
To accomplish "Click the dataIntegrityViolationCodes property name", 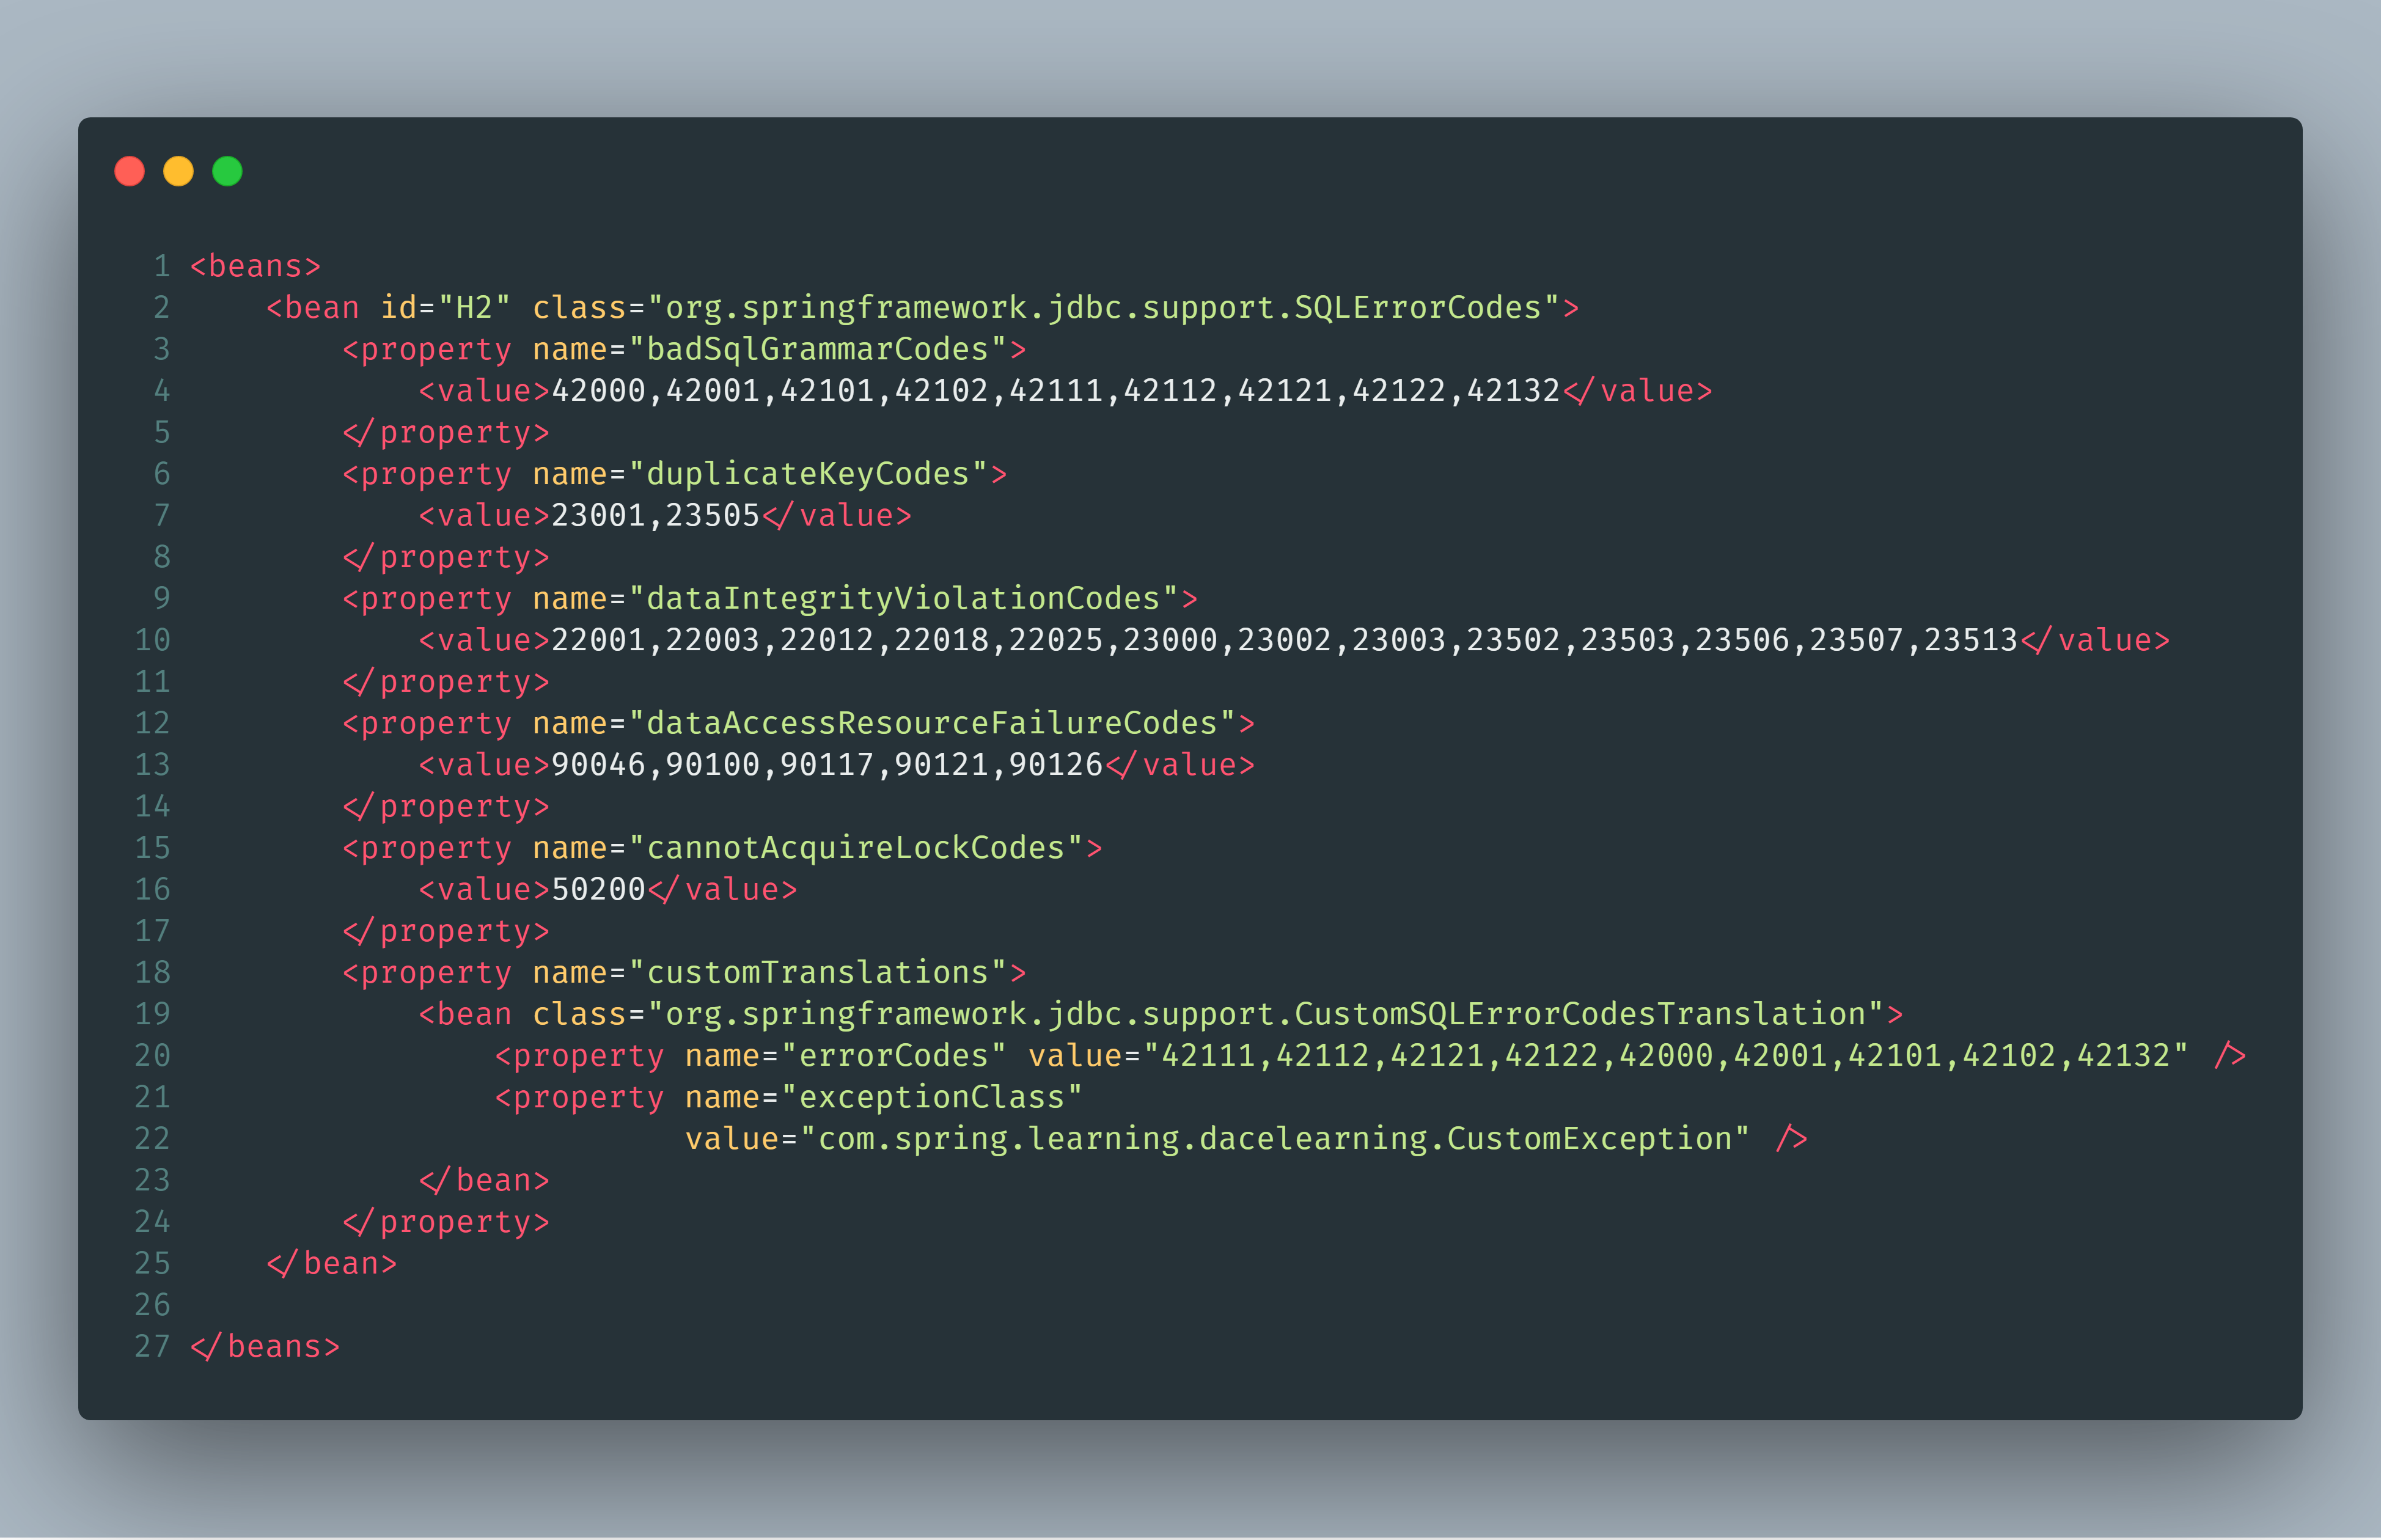I will 903,599.
